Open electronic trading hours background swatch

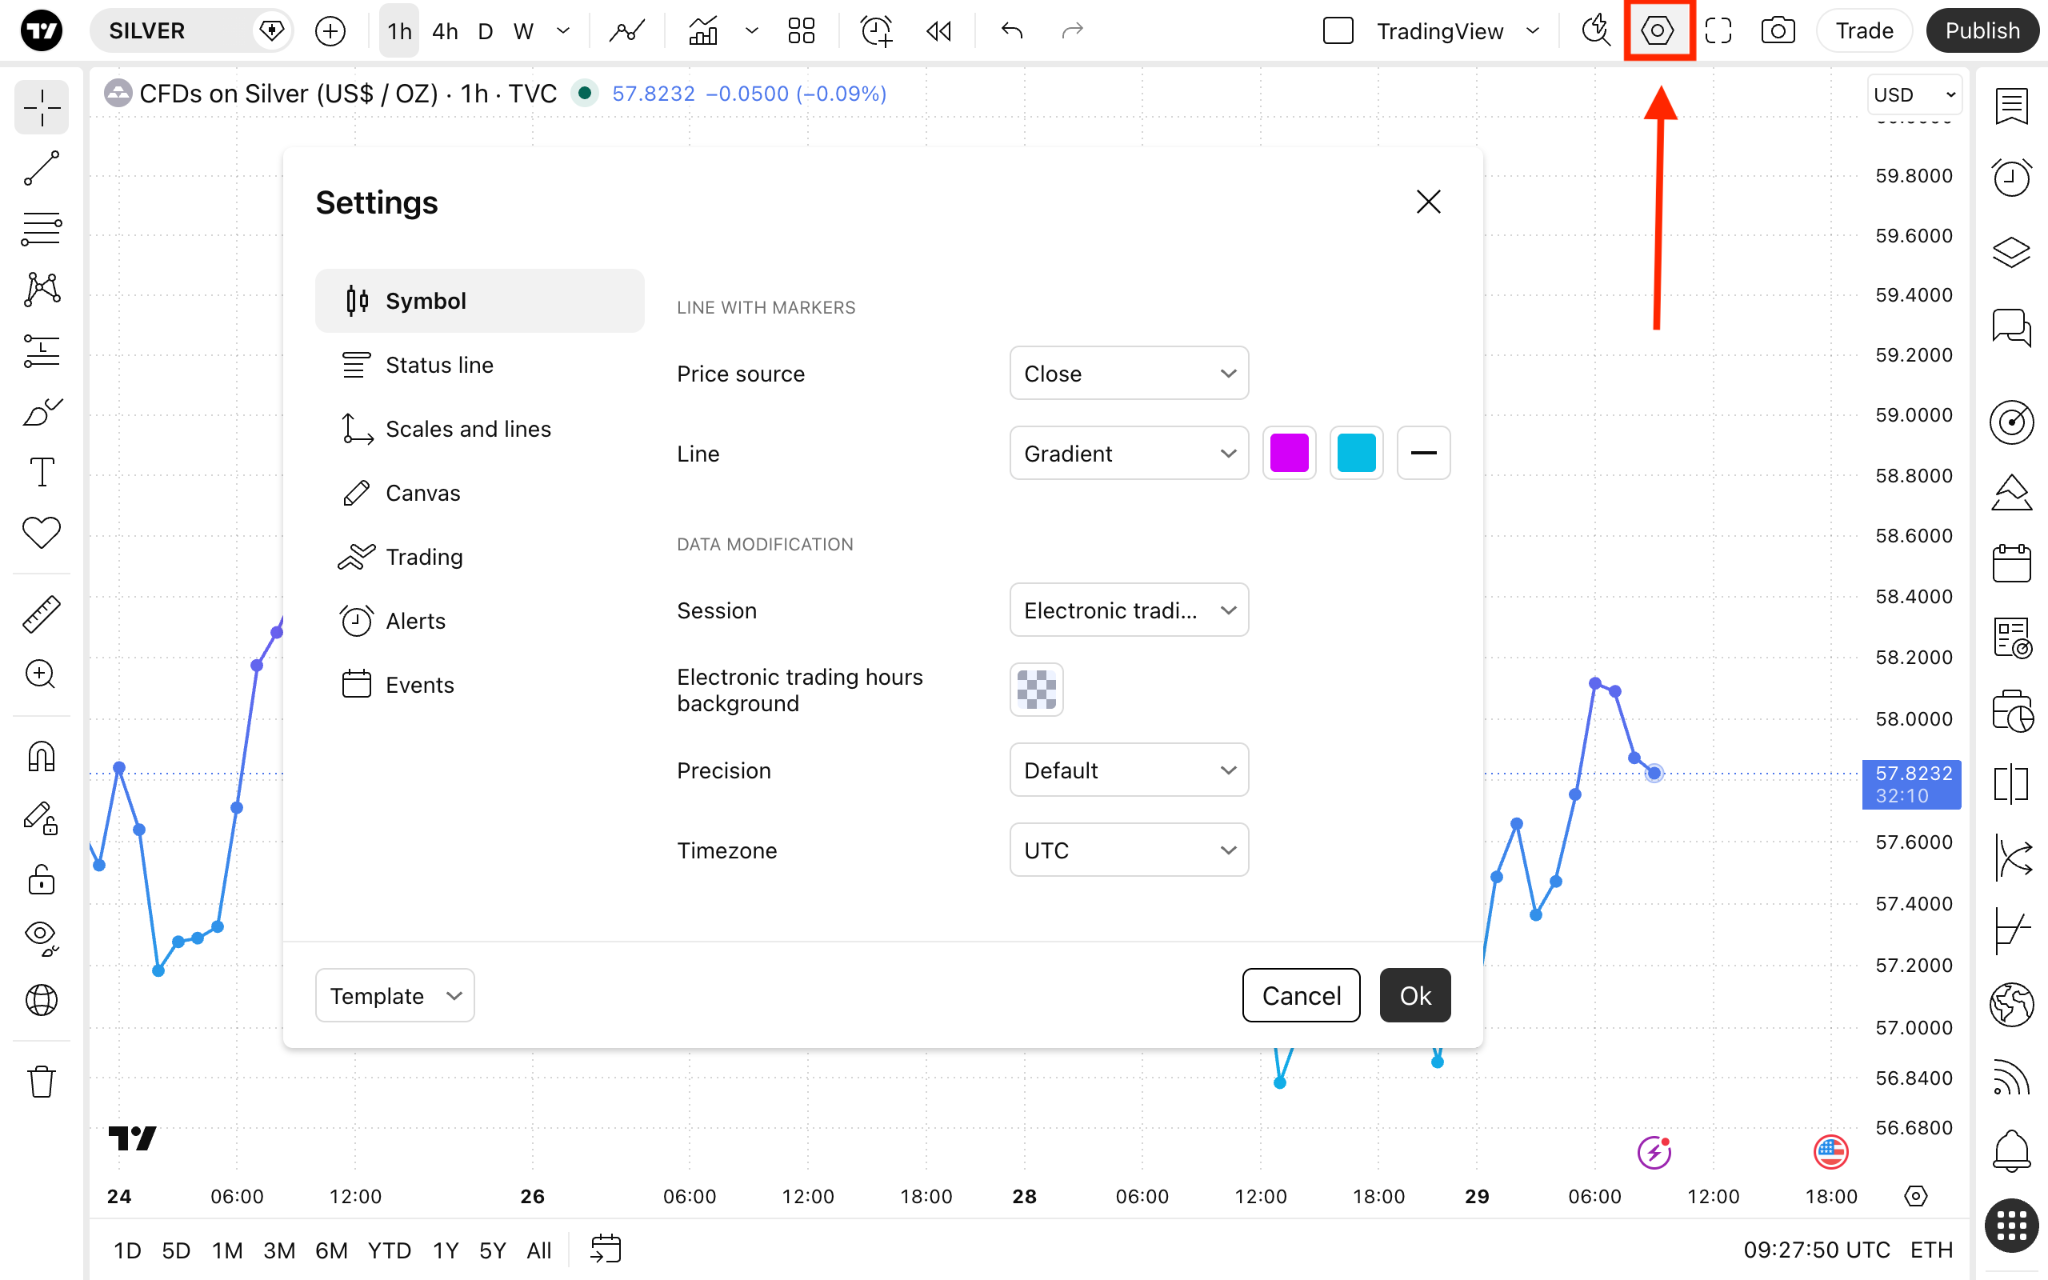(x=1037, y=689)
